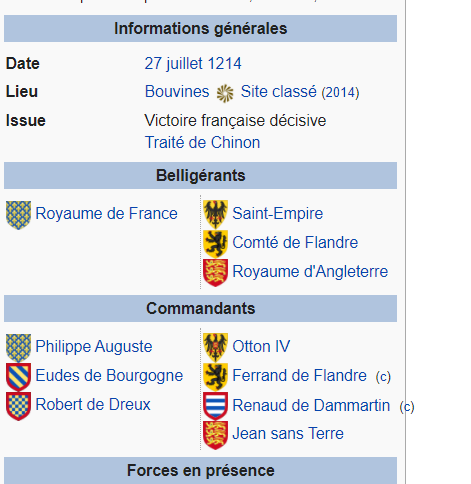
Task: Click the Holy Roman eagle shield beside Saint-Empire
Action: (216, 214)
